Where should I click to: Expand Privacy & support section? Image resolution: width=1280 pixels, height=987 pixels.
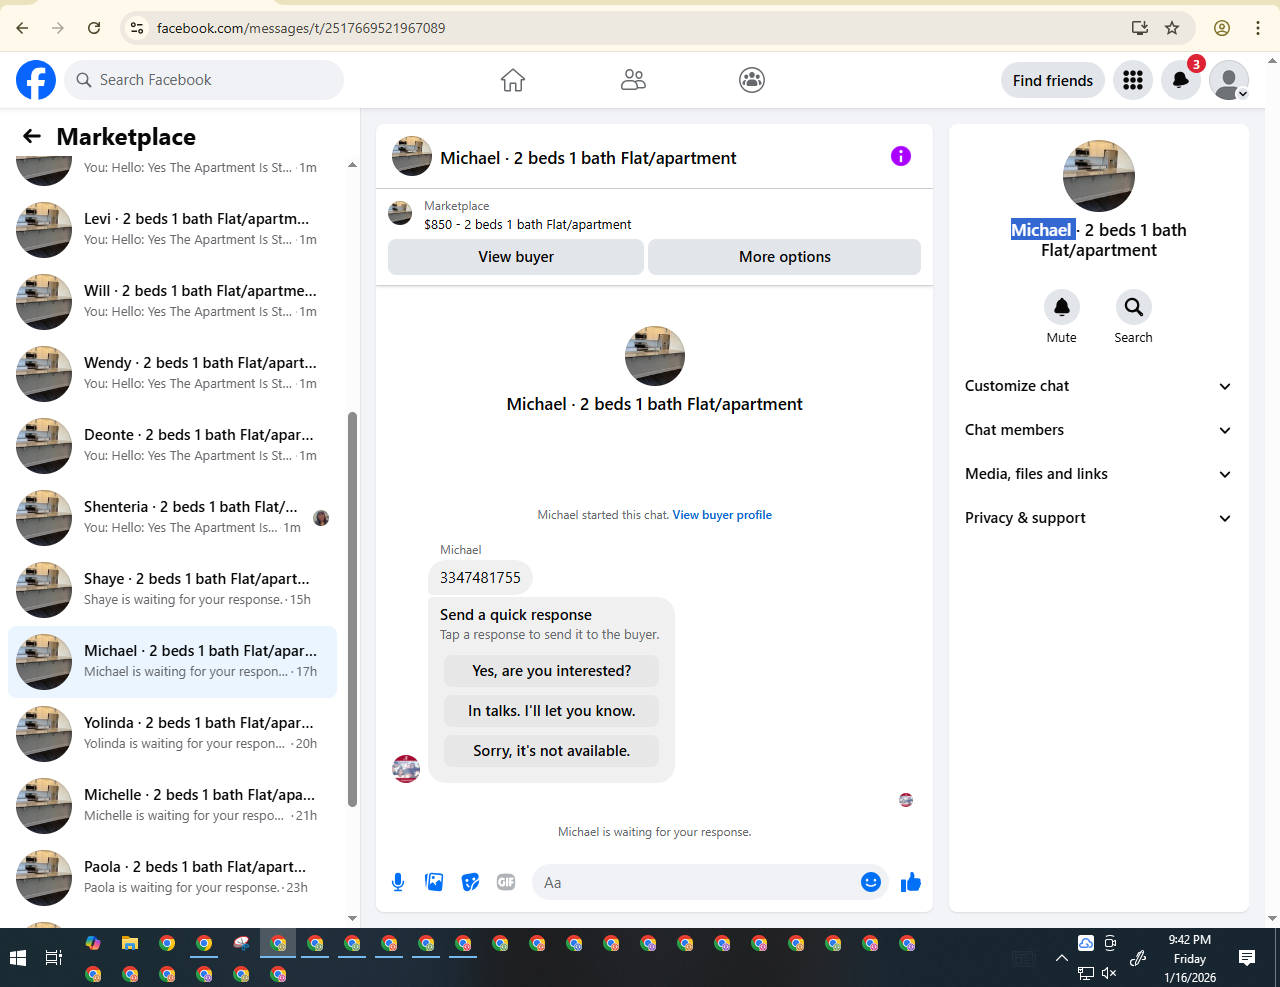[x=1098, y=518]
